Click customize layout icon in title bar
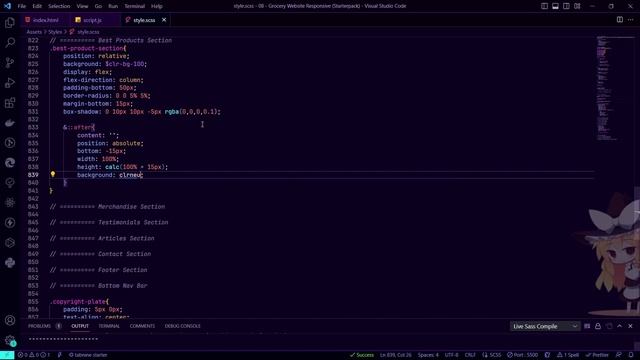The width and height of the screenshot is (640, 360). point(577,6)
